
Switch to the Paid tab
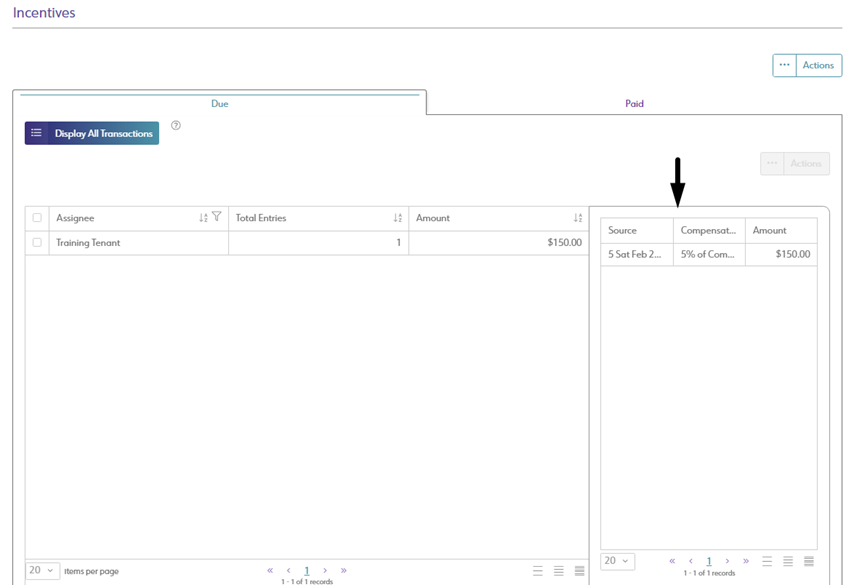[x=633, y=103]
